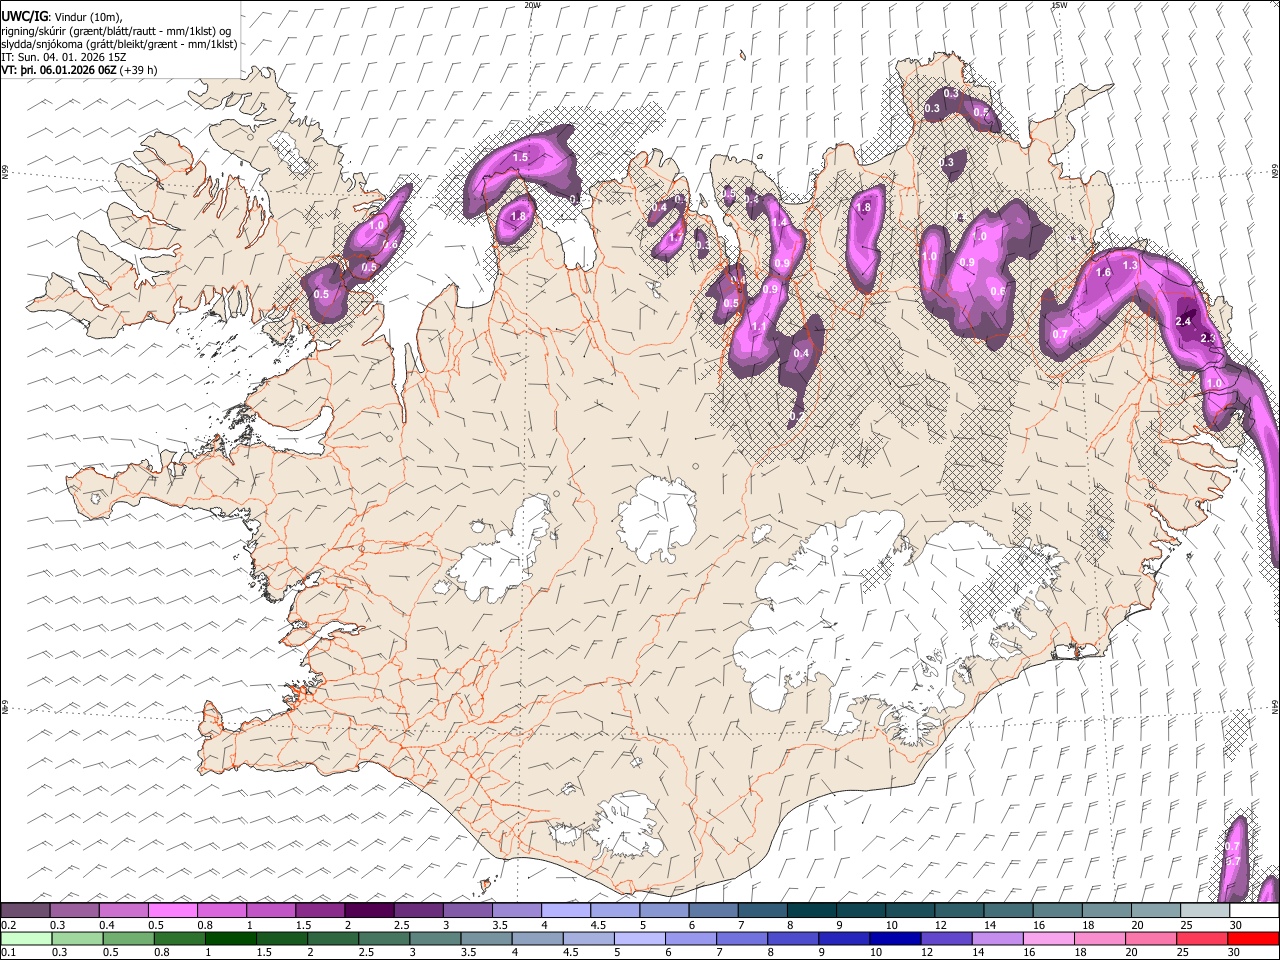Click the 'UWC/IG: Vindur (10m)' title text
Viewport: 1280px width, 960px height.
point(62,17)
